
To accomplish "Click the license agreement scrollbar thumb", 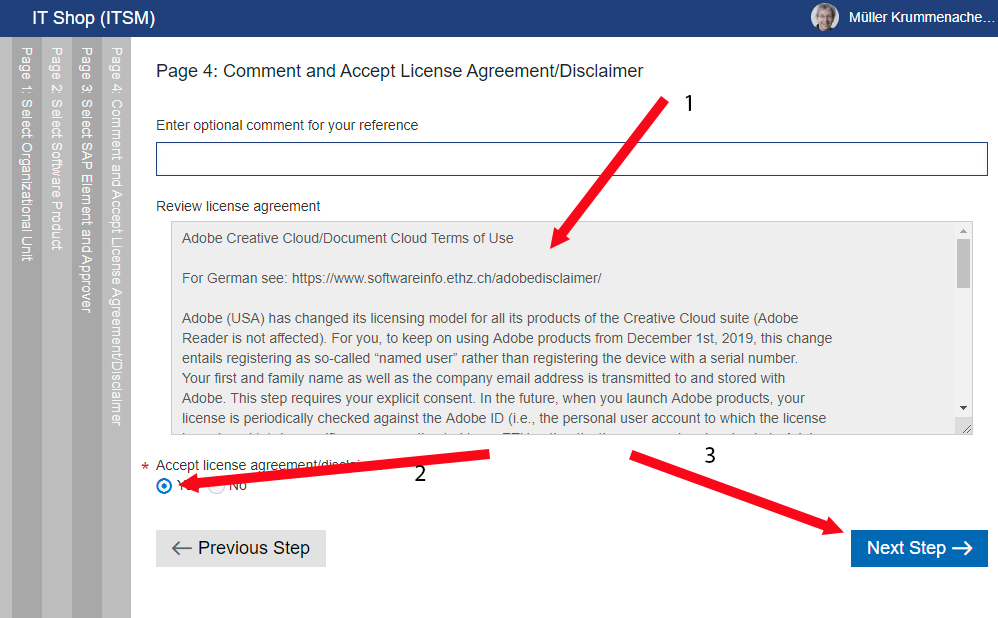I will (x=964, y=263).
